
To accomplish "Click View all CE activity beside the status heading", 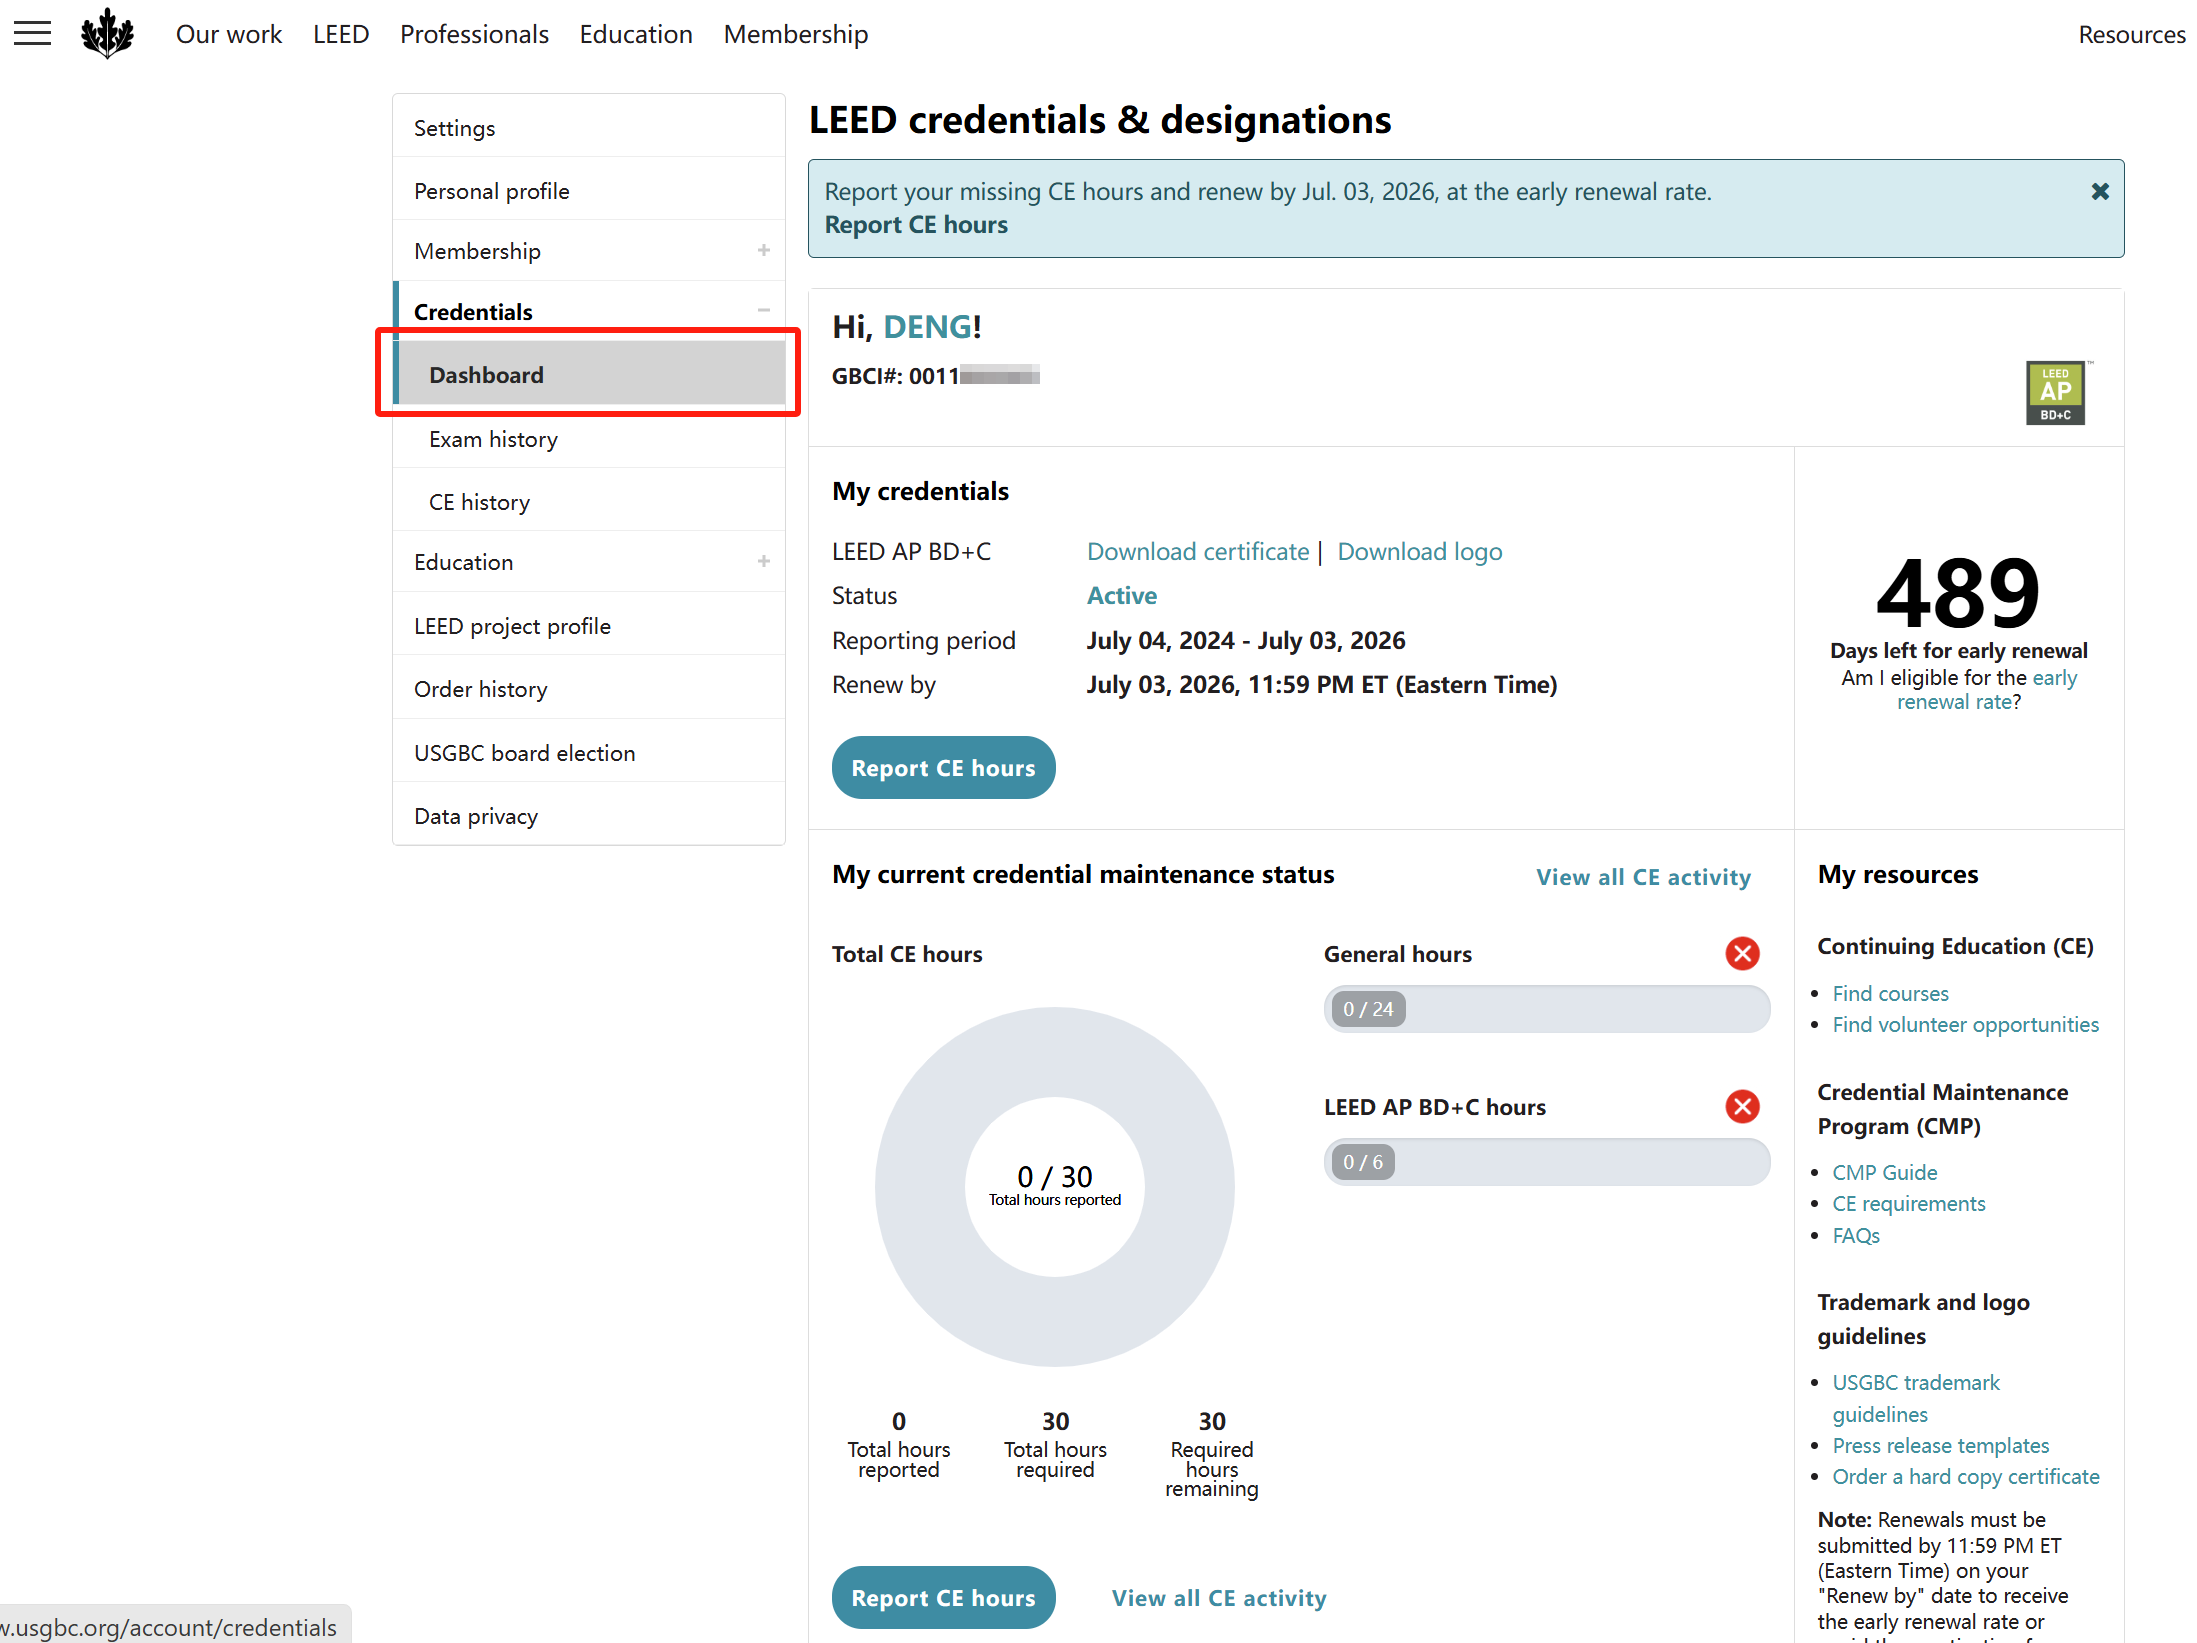I will [1644, 877].
